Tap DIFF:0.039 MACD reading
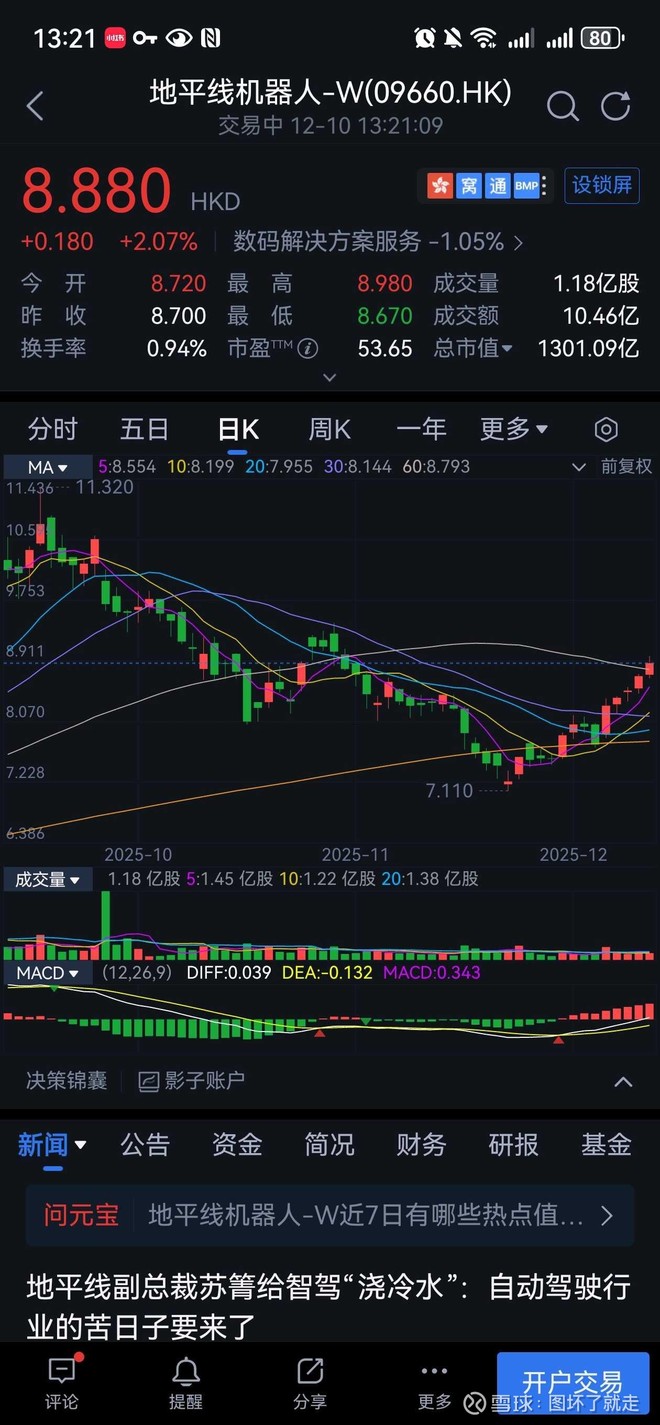 [x=229, y=972]
